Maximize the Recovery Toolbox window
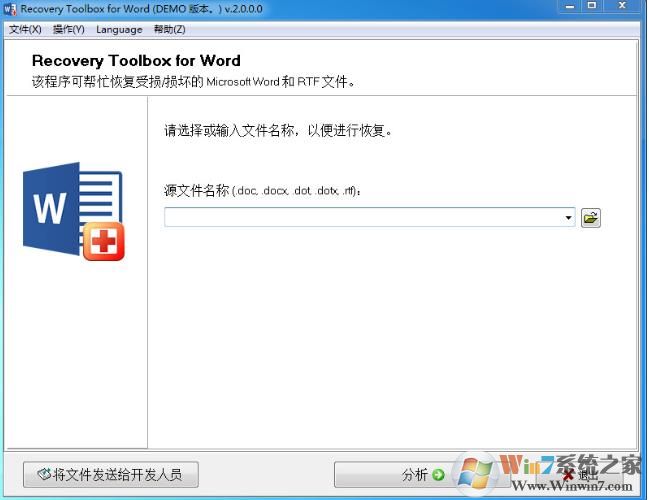 pos(592,6)
